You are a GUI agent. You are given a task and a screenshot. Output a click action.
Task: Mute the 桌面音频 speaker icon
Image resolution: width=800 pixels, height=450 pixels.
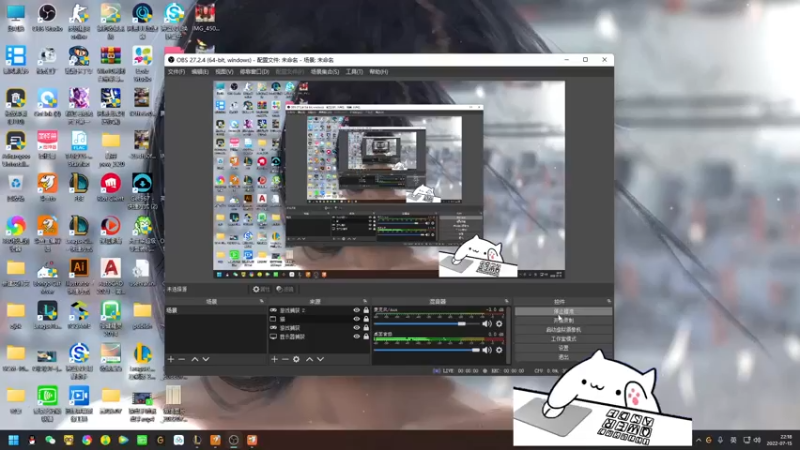point(487,350)
